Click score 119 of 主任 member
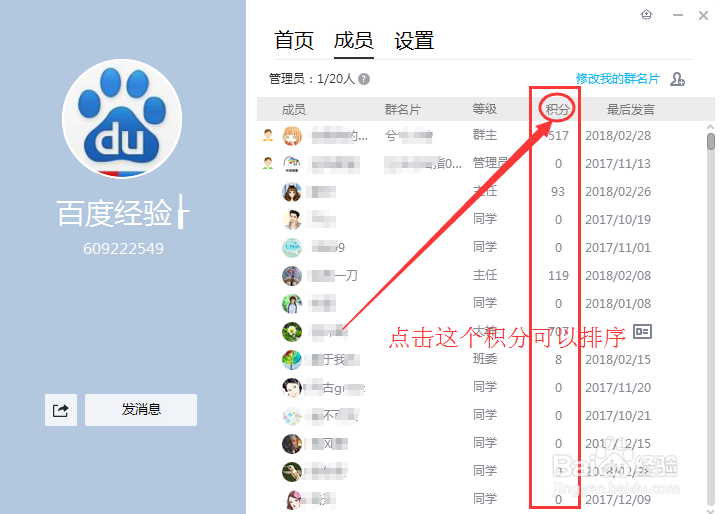This screenshot has height=514, width=720. (558, 276)
